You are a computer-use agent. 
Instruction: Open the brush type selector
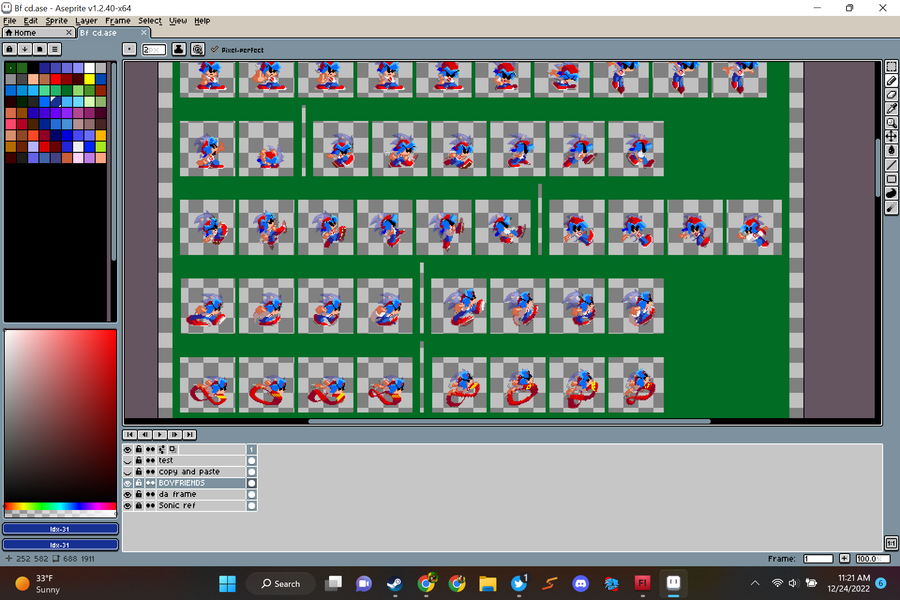(130, 49)
